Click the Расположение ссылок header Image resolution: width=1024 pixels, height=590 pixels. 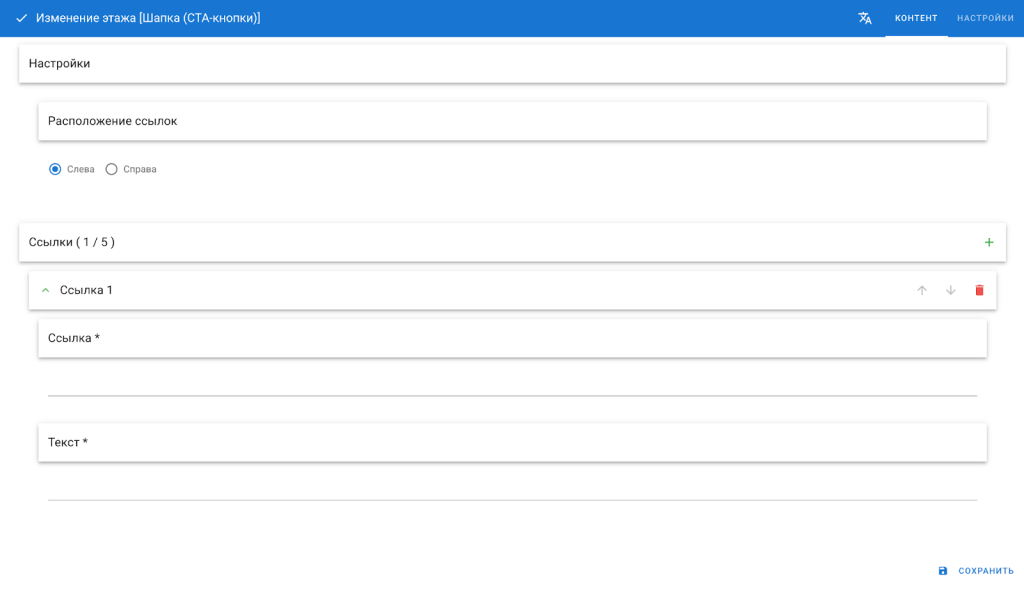pyautogui.click(x=113, y=121)
